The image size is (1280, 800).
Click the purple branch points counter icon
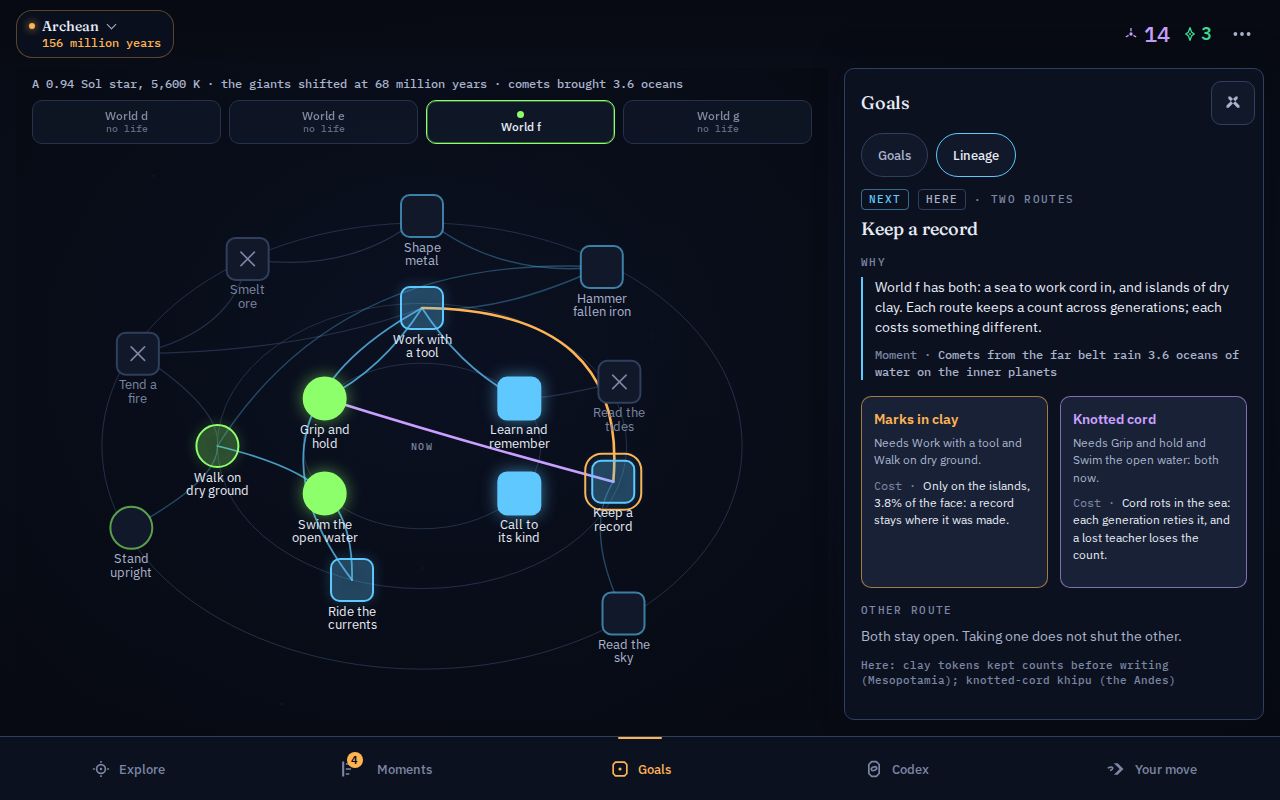[x=1131, y=34]
